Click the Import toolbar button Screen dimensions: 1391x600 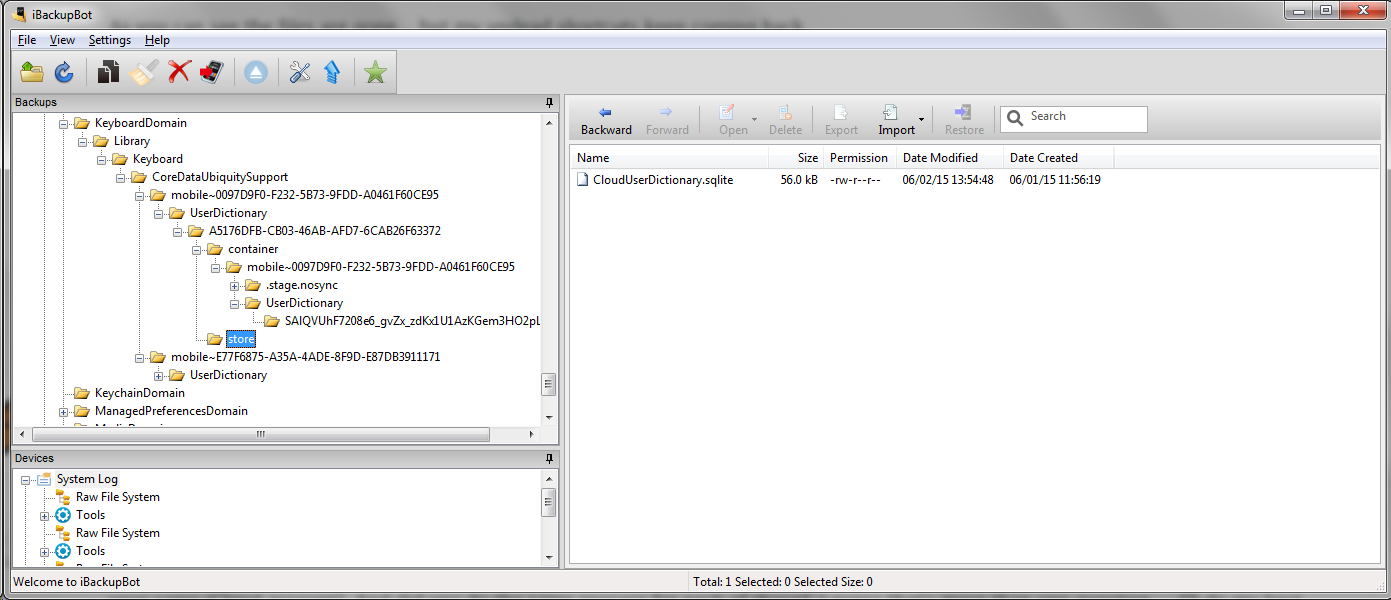pos(896,121)
